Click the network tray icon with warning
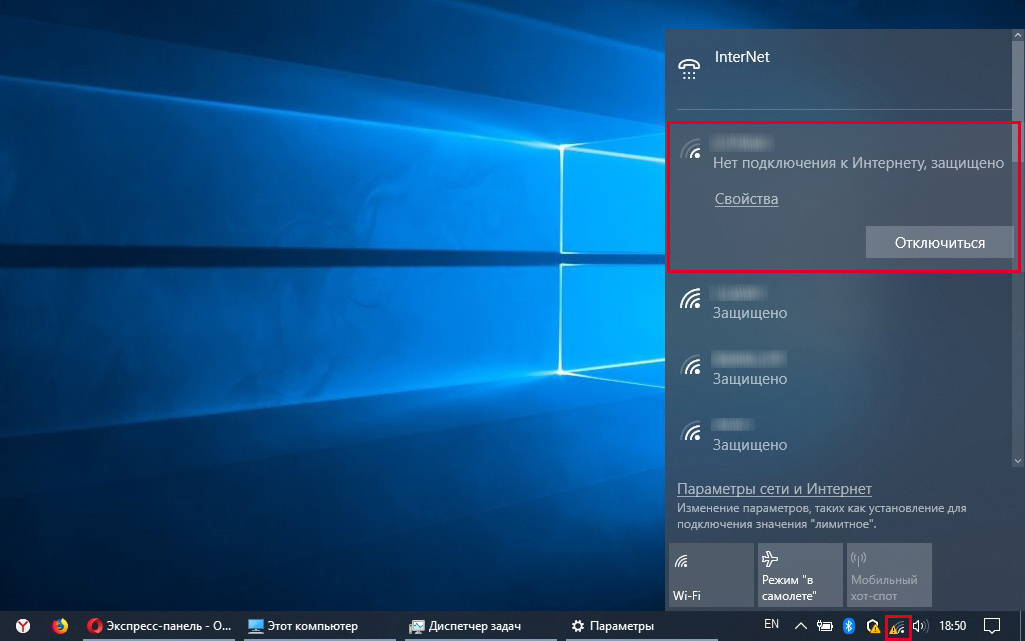The height and width of the screenshot is (641, 1025). [x=898, y=627]
